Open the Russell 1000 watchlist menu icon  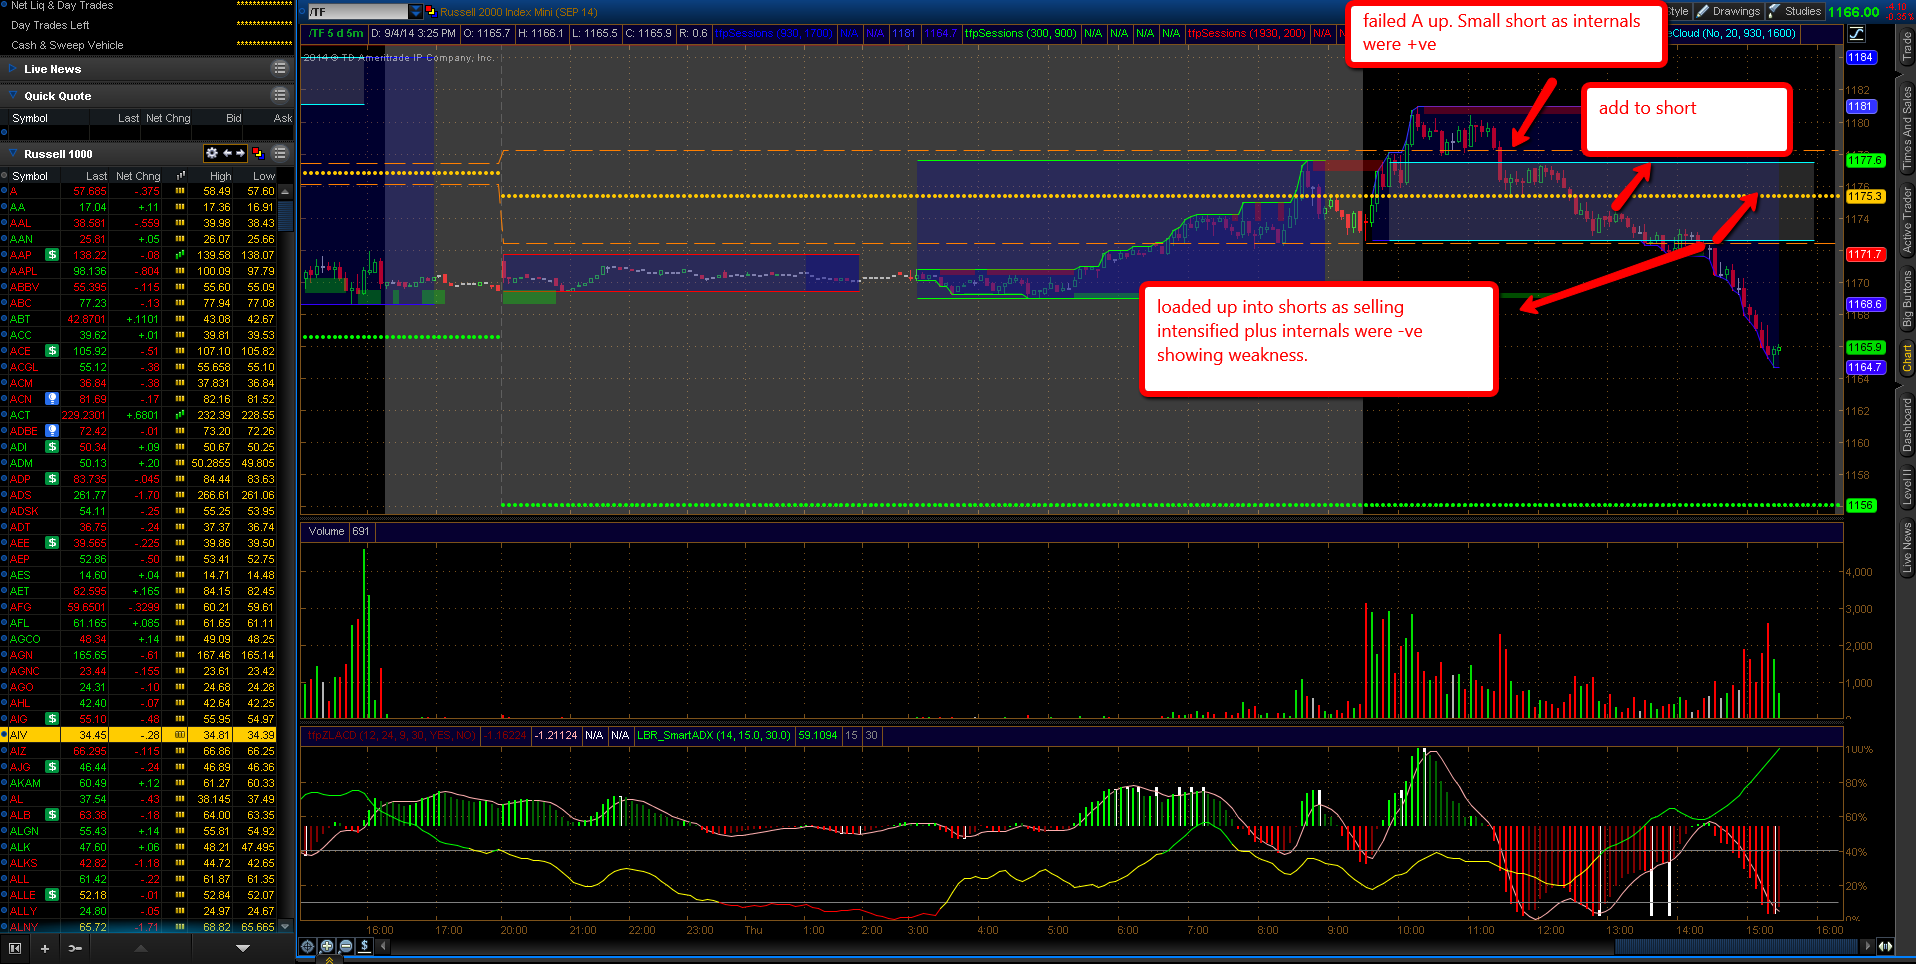pyautogui.click(x=280, y=153)
